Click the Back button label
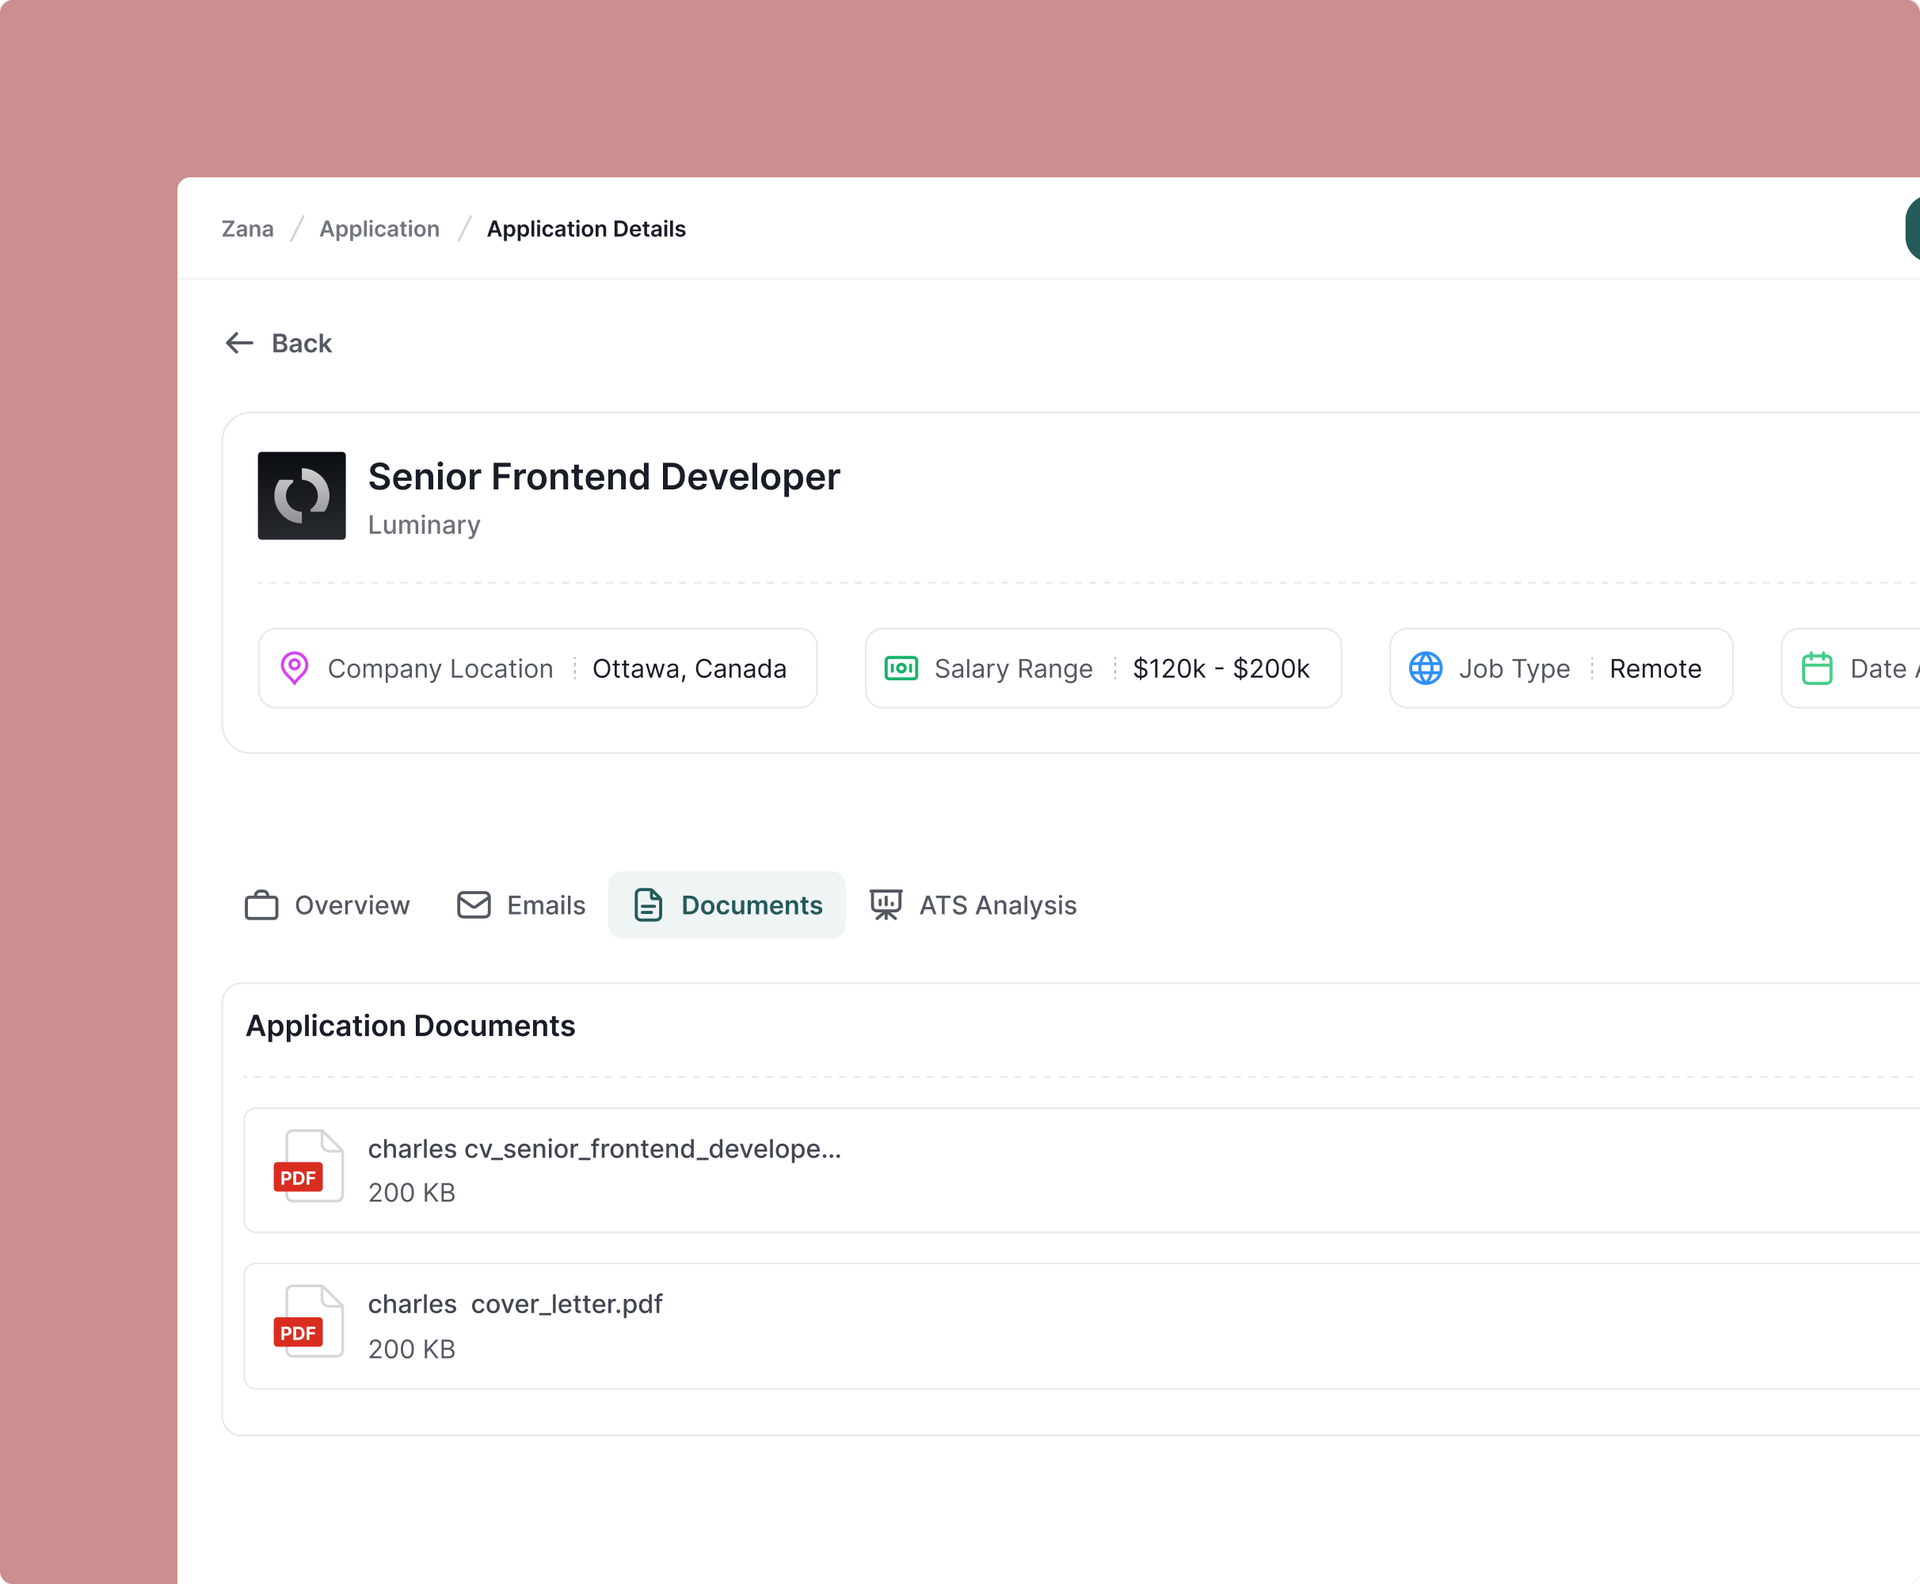 point(301,343)
